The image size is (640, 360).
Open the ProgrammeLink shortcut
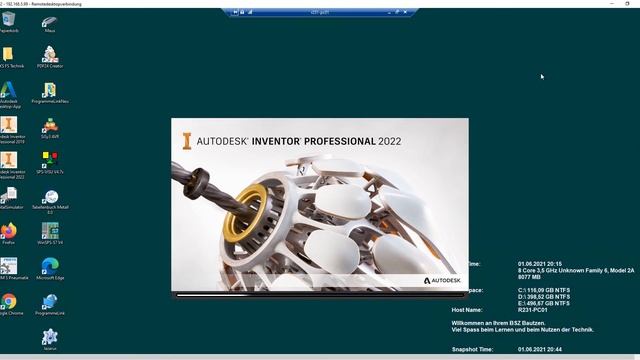pyautogui.click(x=50, y=302)
